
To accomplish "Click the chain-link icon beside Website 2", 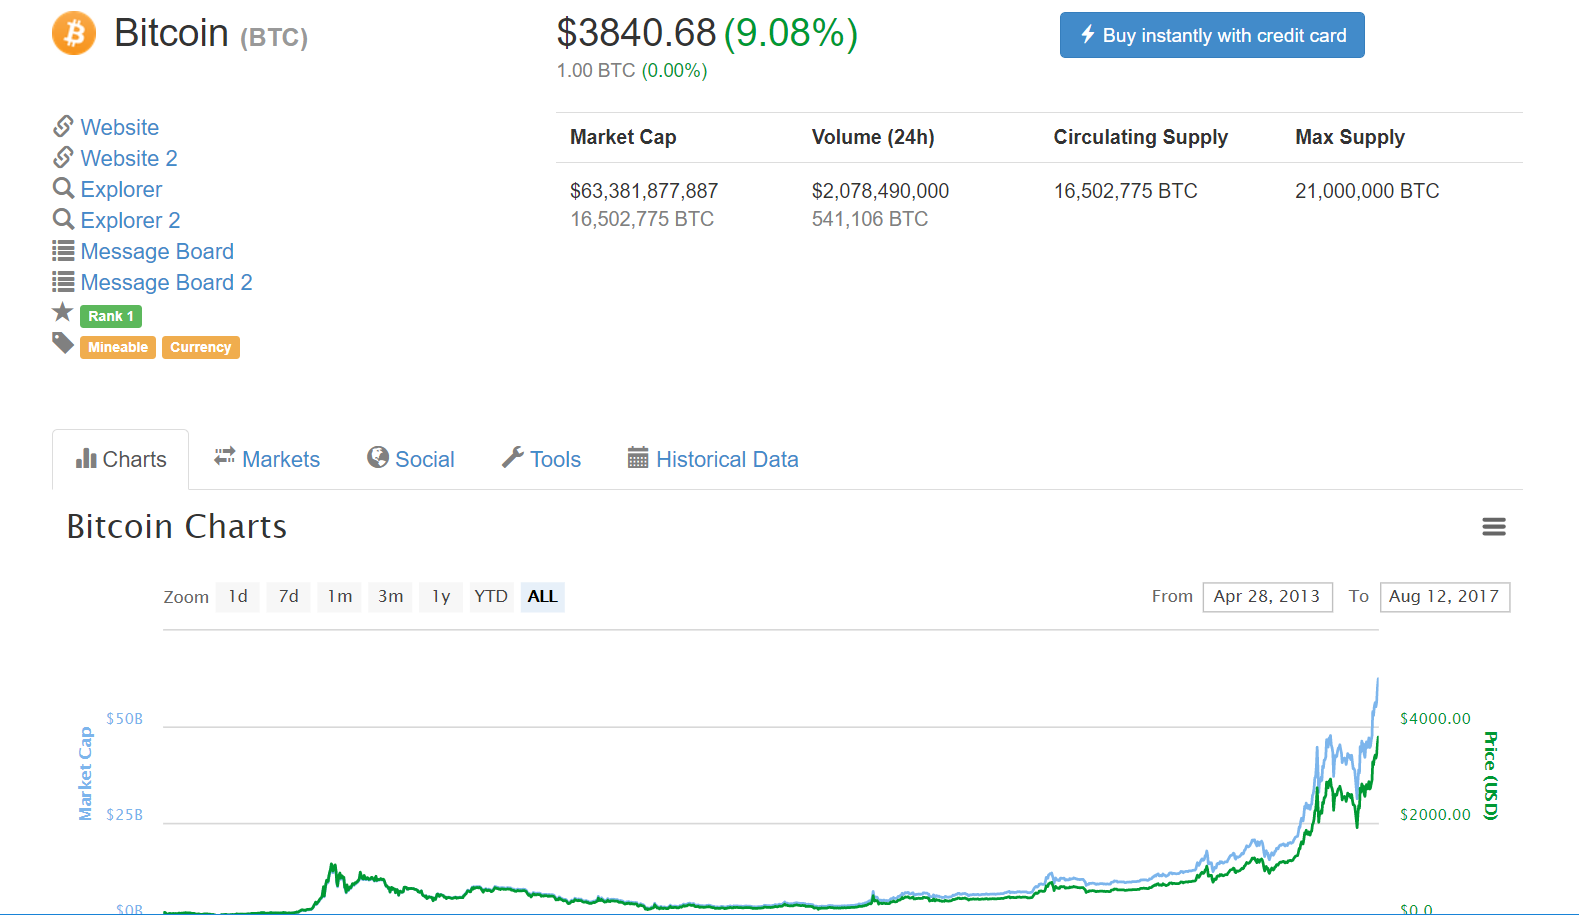I will click(x=63, y=157).
